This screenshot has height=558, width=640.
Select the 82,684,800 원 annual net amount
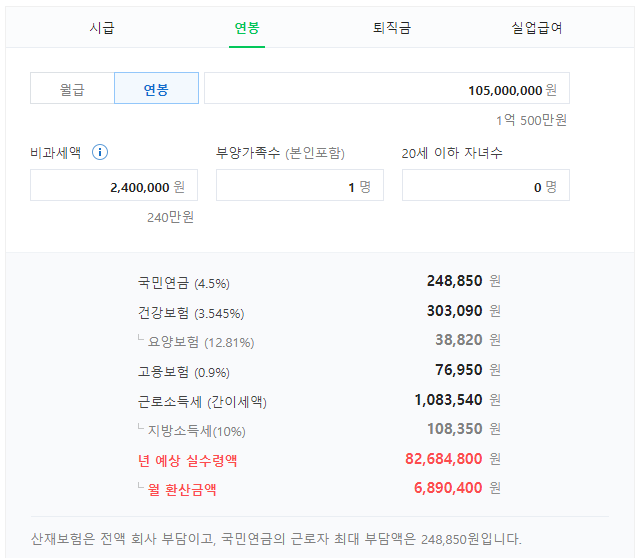[x=453, y=459]
